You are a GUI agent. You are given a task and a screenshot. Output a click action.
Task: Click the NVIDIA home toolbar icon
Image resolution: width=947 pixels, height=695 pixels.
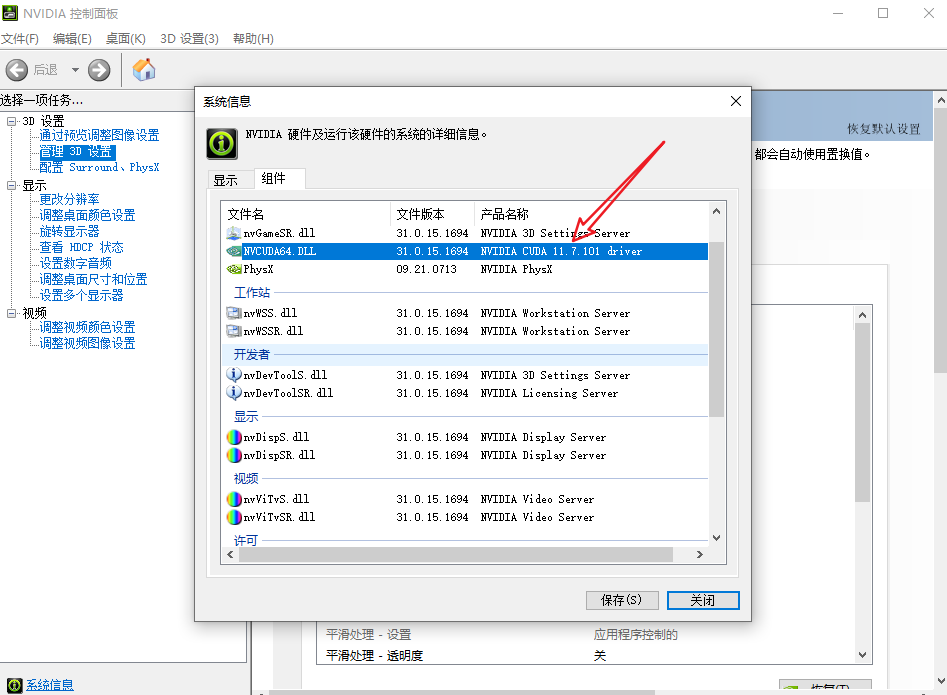coord(142,70)
